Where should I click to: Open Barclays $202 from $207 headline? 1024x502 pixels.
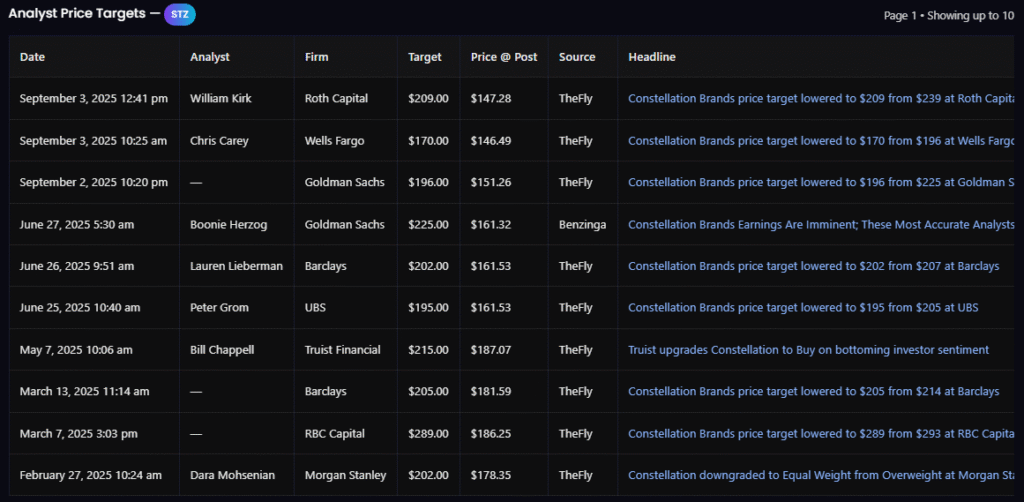coord(813,267)
